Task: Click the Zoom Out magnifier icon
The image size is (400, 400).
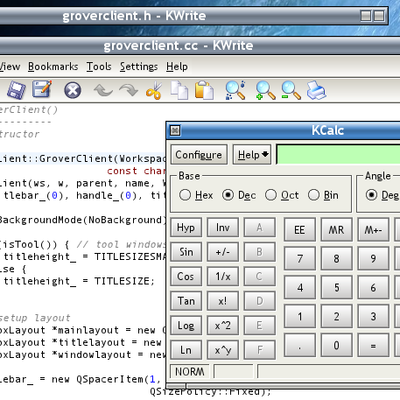Action: pos(291,90)
